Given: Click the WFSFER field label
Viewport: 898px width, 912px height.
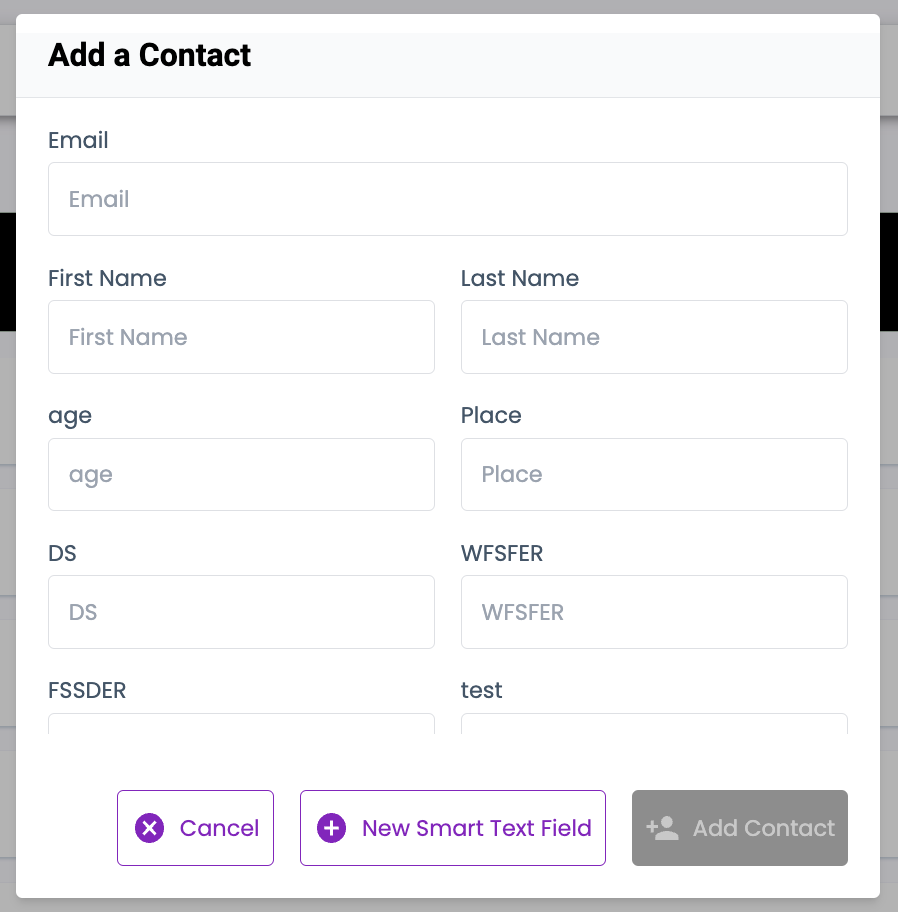Looking at the screenshot, I should pos(502,553).
